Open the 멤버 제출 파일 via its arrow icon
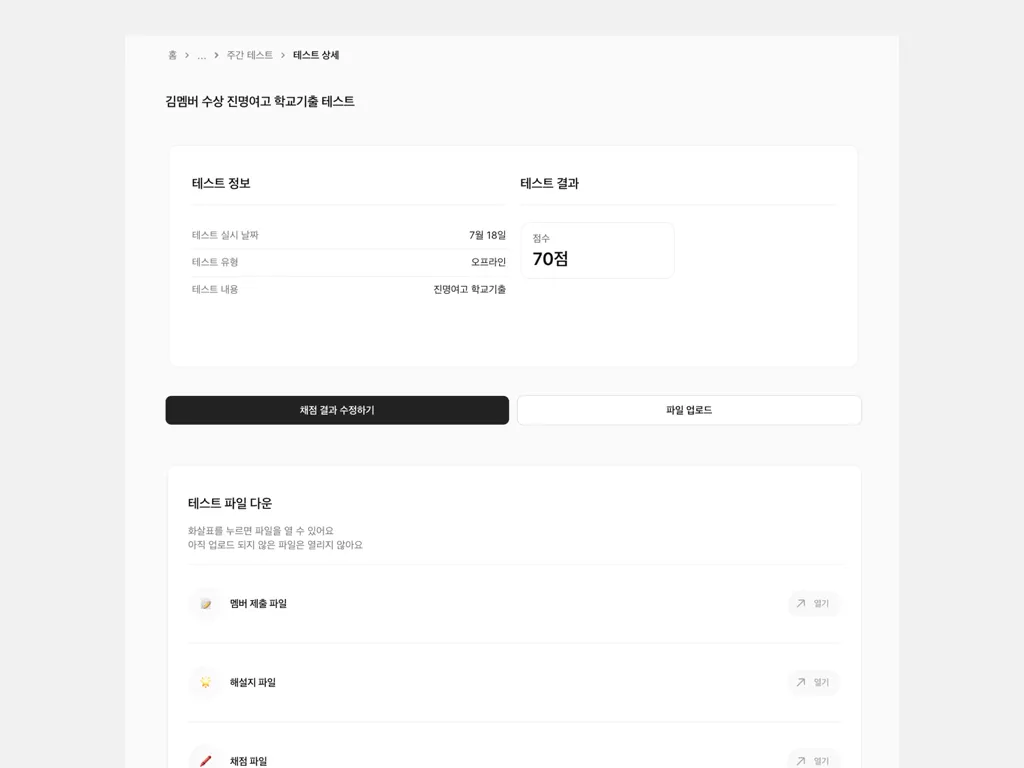 coord(801,604)
